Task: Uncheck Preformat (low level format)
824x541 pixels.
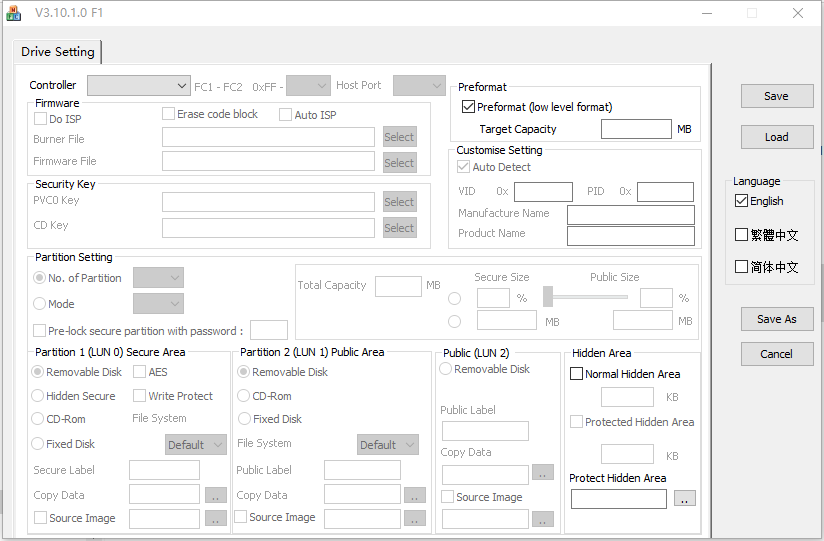Action: (x=468, y=107)
